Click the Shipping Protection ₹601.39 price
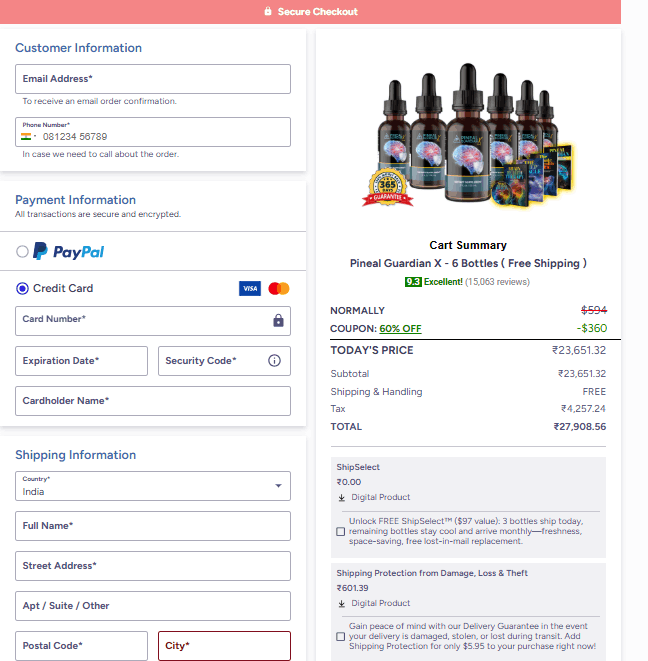 352,588
